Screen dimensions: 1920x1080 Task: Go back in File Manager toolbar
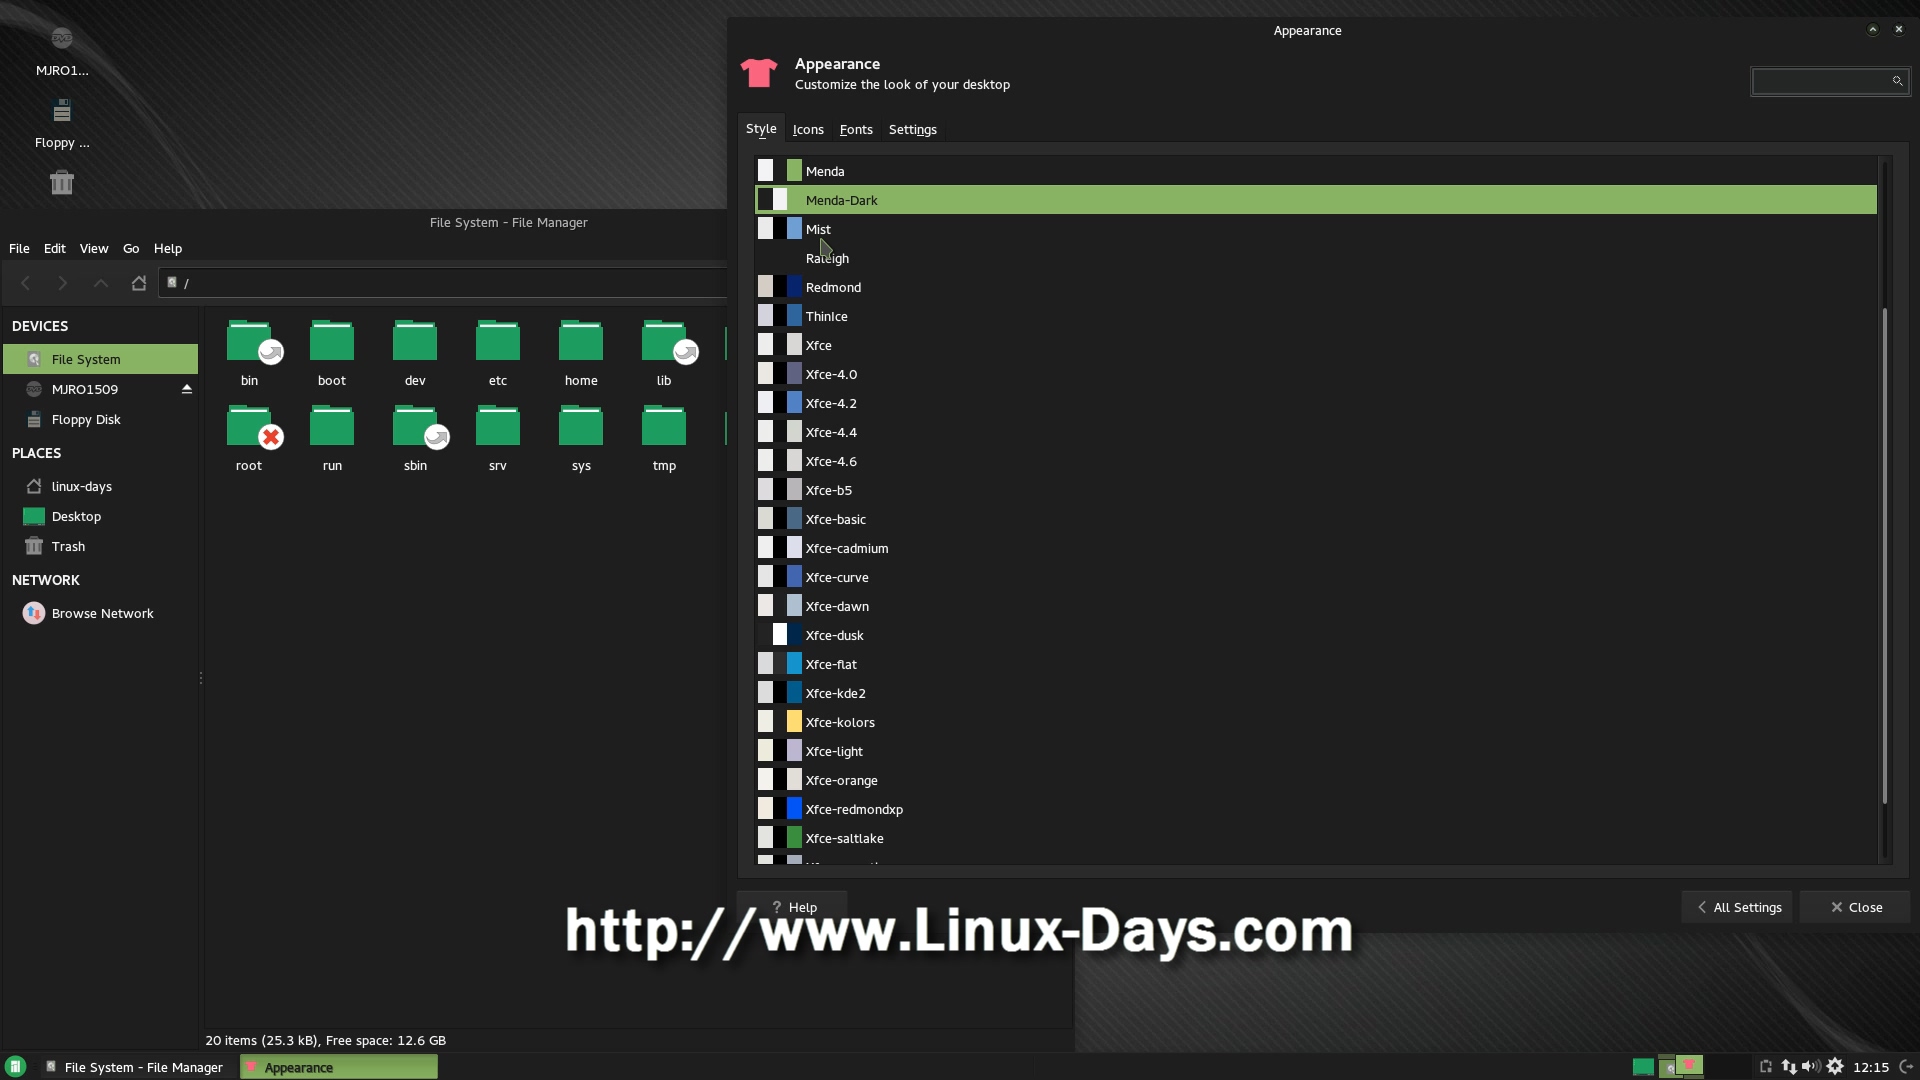26,283
